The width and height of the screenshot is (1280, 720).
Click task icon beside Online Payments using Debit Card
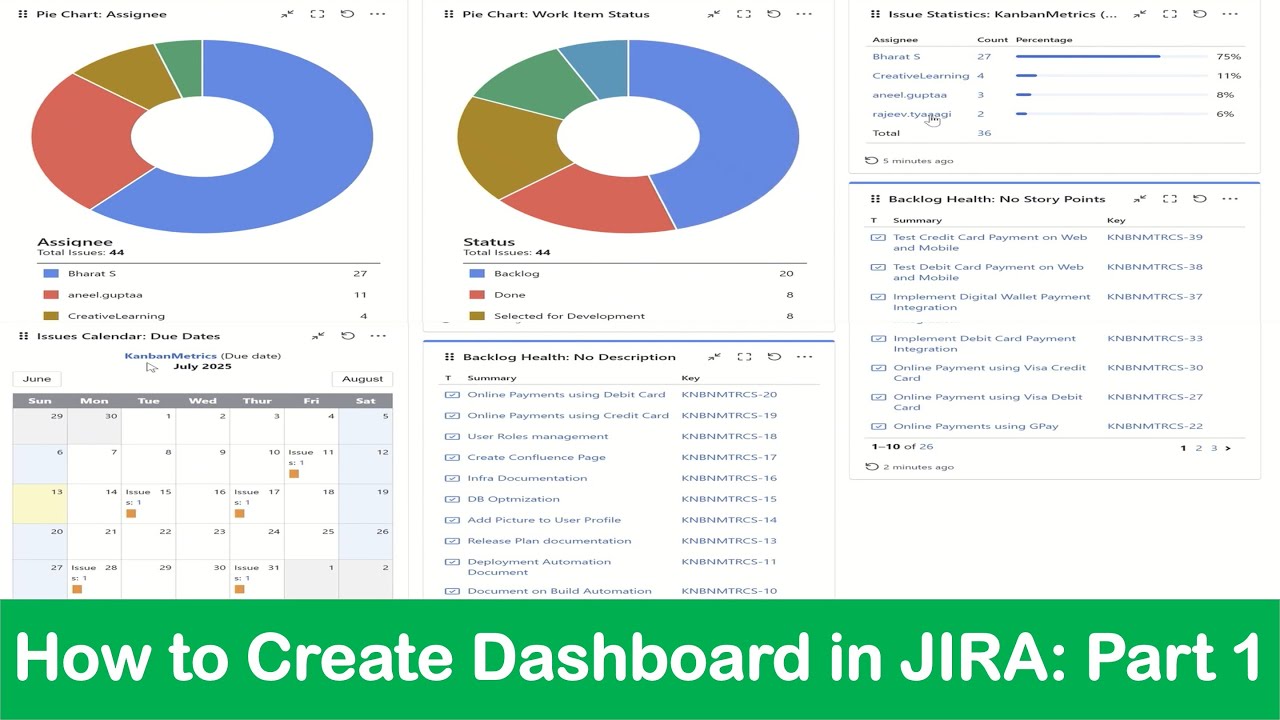(452, 395)
